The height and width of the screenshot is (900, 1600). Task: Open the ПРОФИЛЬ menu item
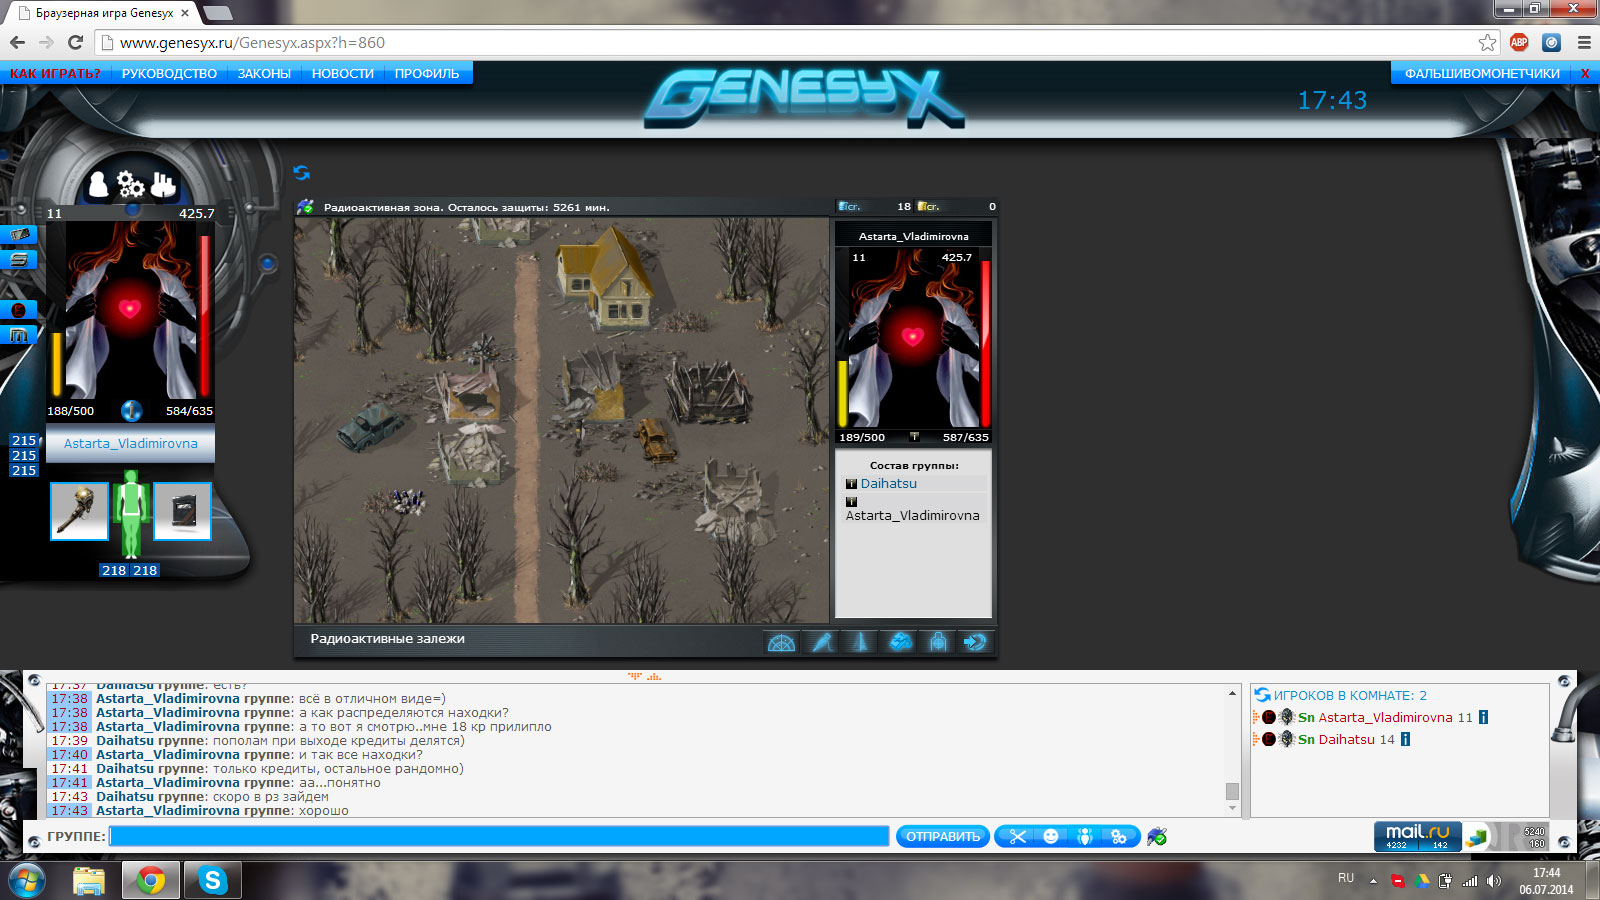[427, 74]
